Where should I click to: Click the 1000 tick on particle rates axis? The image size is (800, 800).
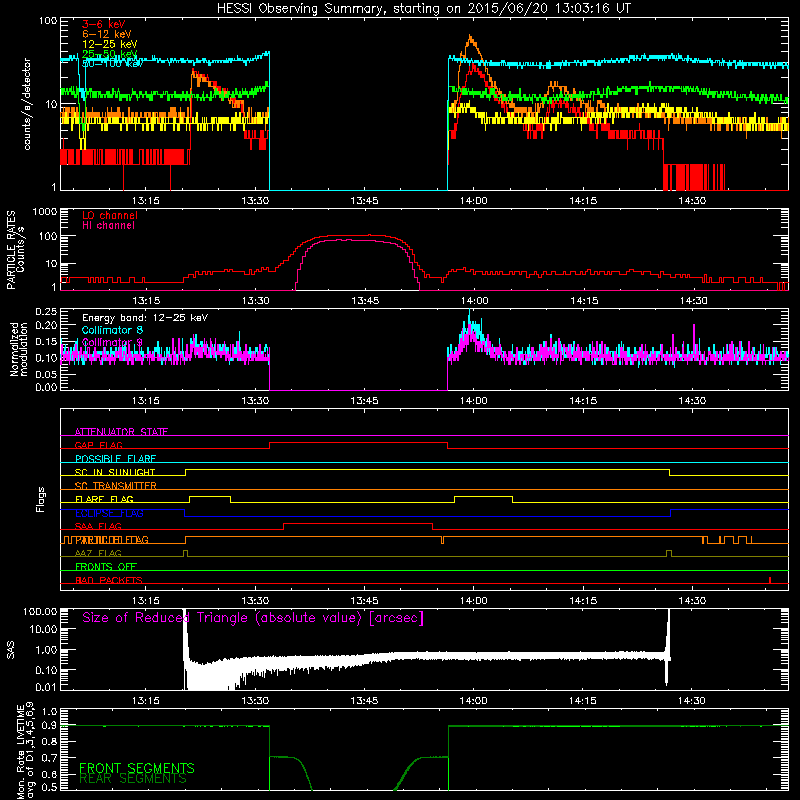[x=44, y=212]
